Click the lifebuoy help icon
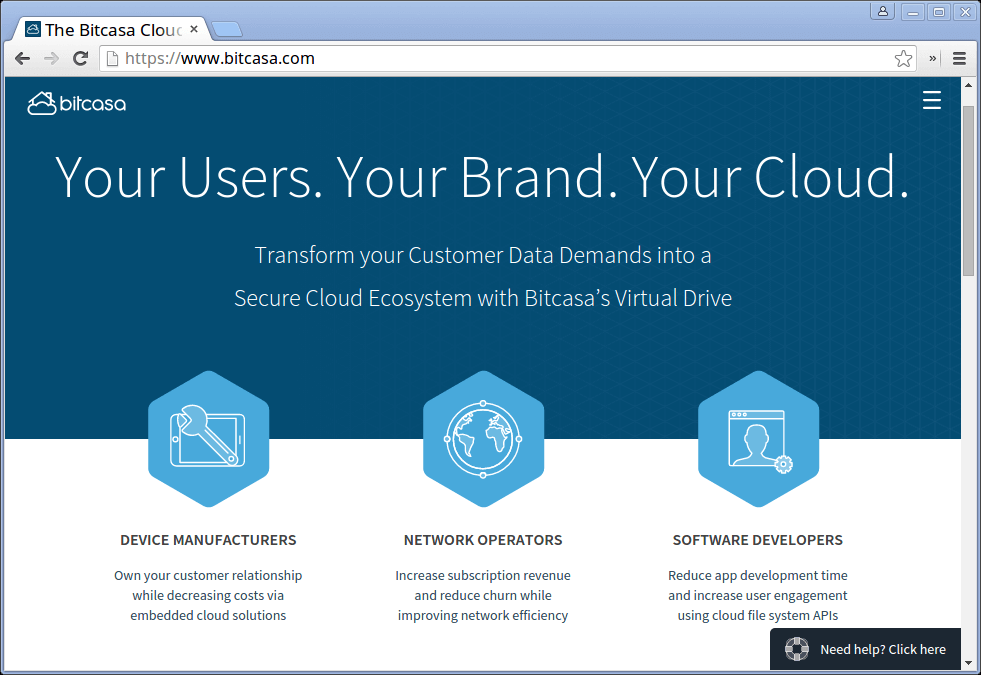This screenshot has width=981, height=675. click(x=796, y=649)
